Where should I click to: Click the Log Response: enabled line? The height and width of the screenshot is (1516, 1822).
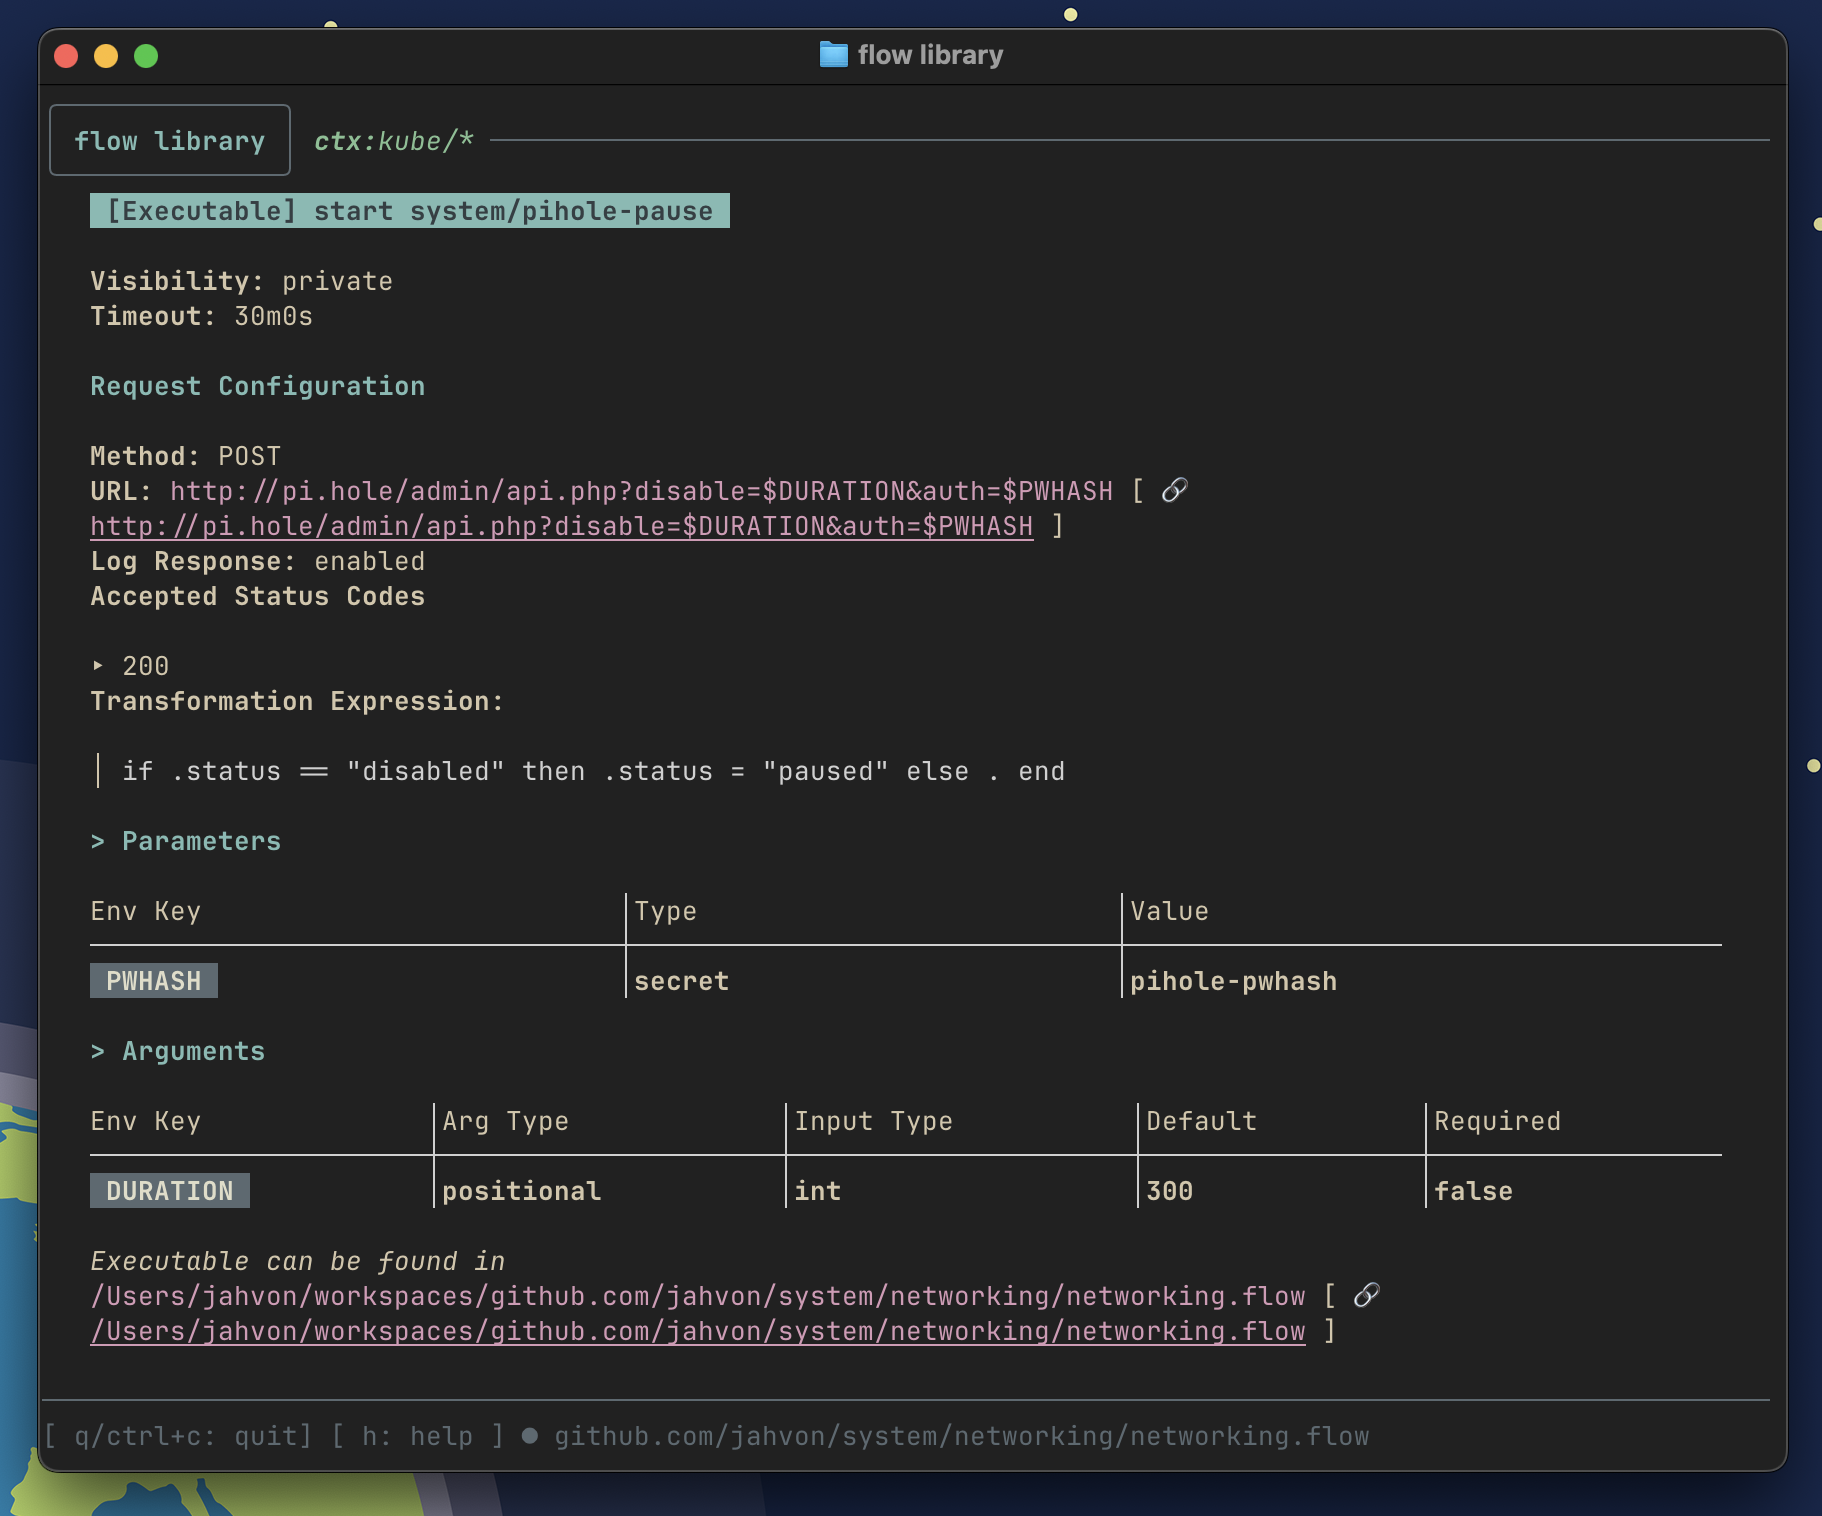(258, 561)
